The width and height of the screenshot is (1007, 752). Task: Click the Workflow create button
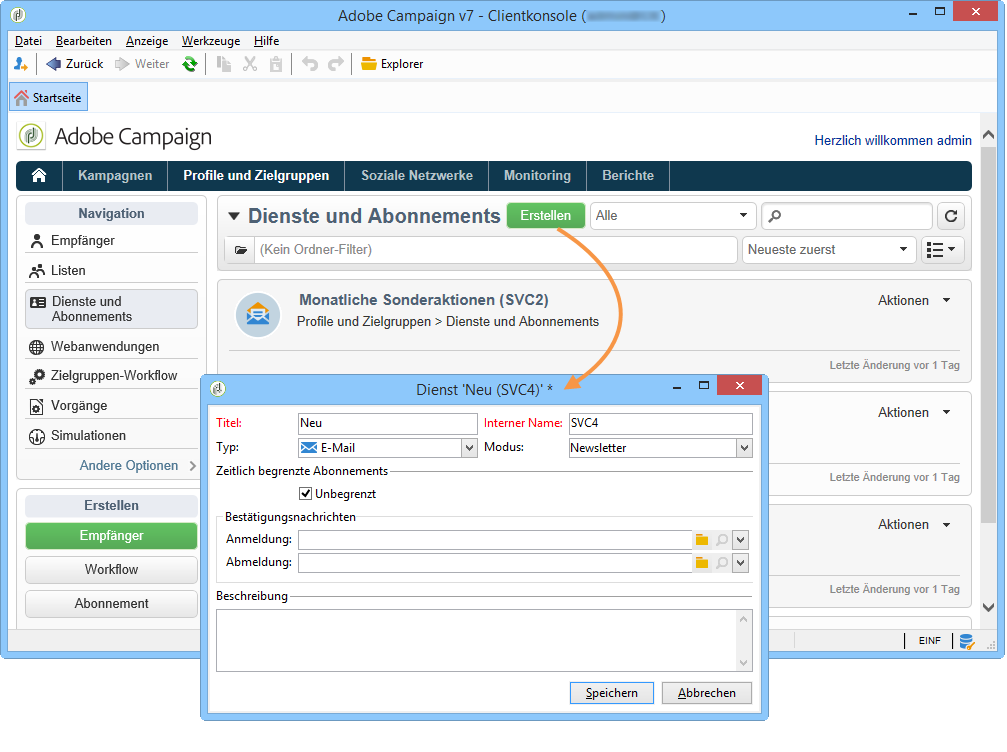click(x=111, y=570)
